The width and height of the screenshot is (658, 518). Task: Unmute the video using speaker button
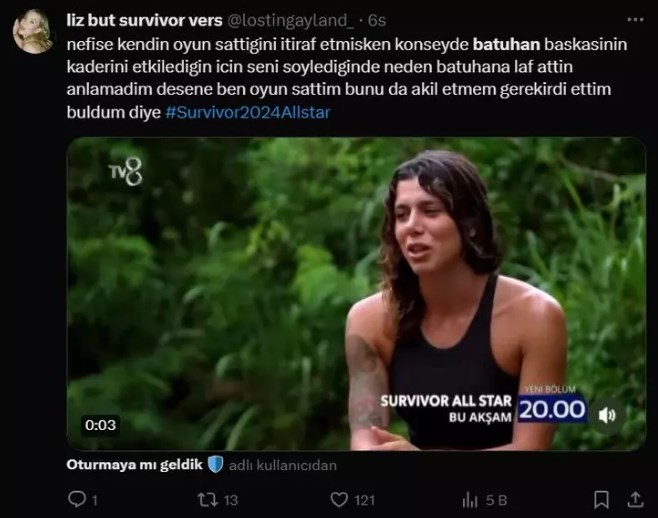pyautogui.click(x=607, y=416)
